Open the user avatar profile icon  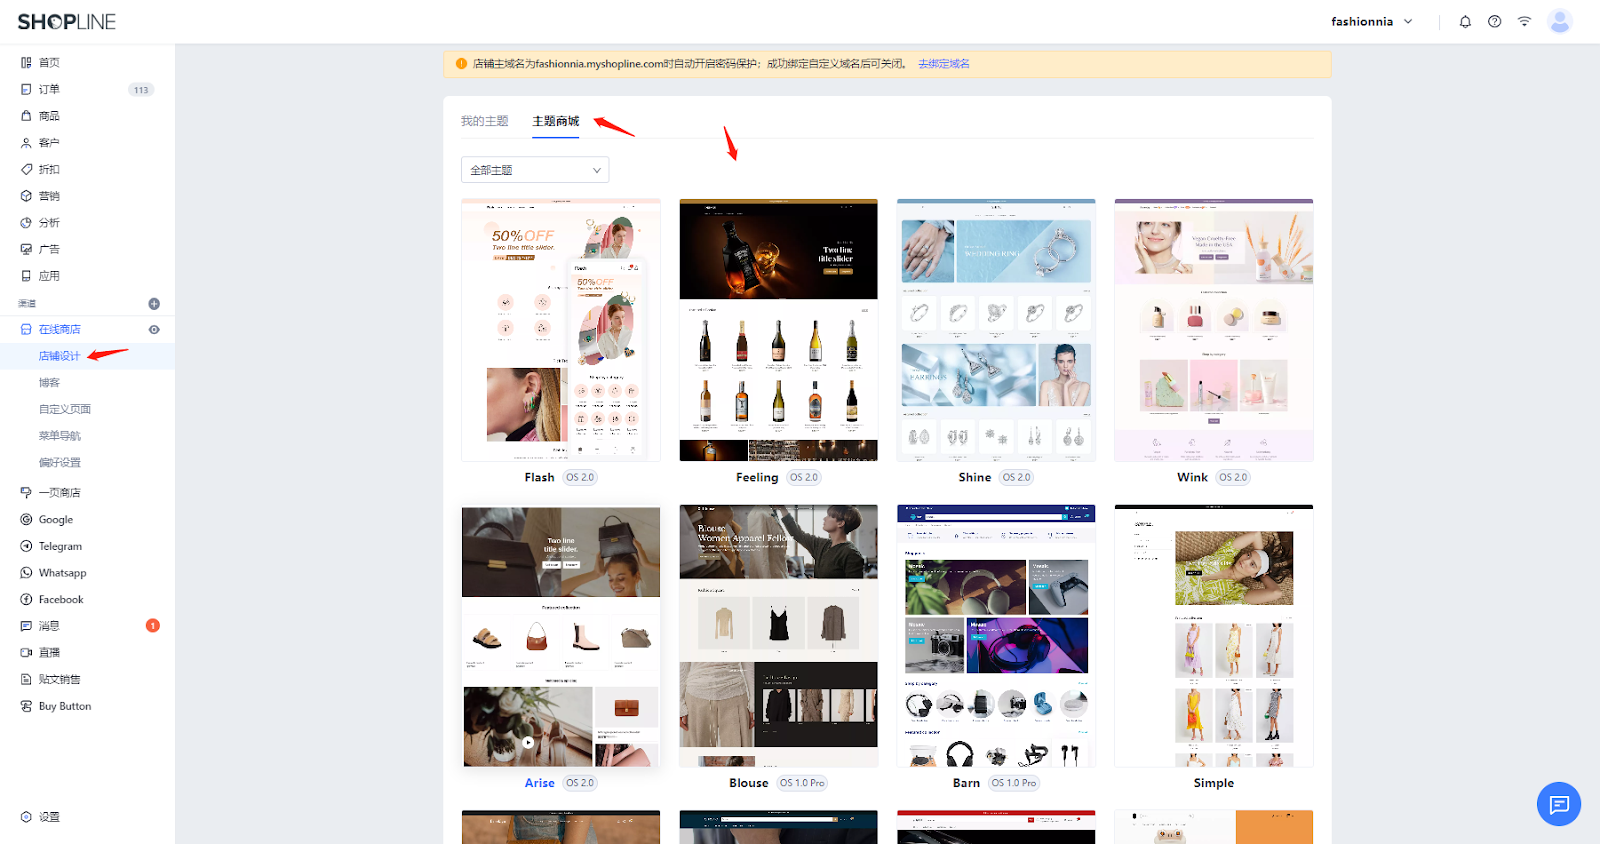tap(1559, 21)
